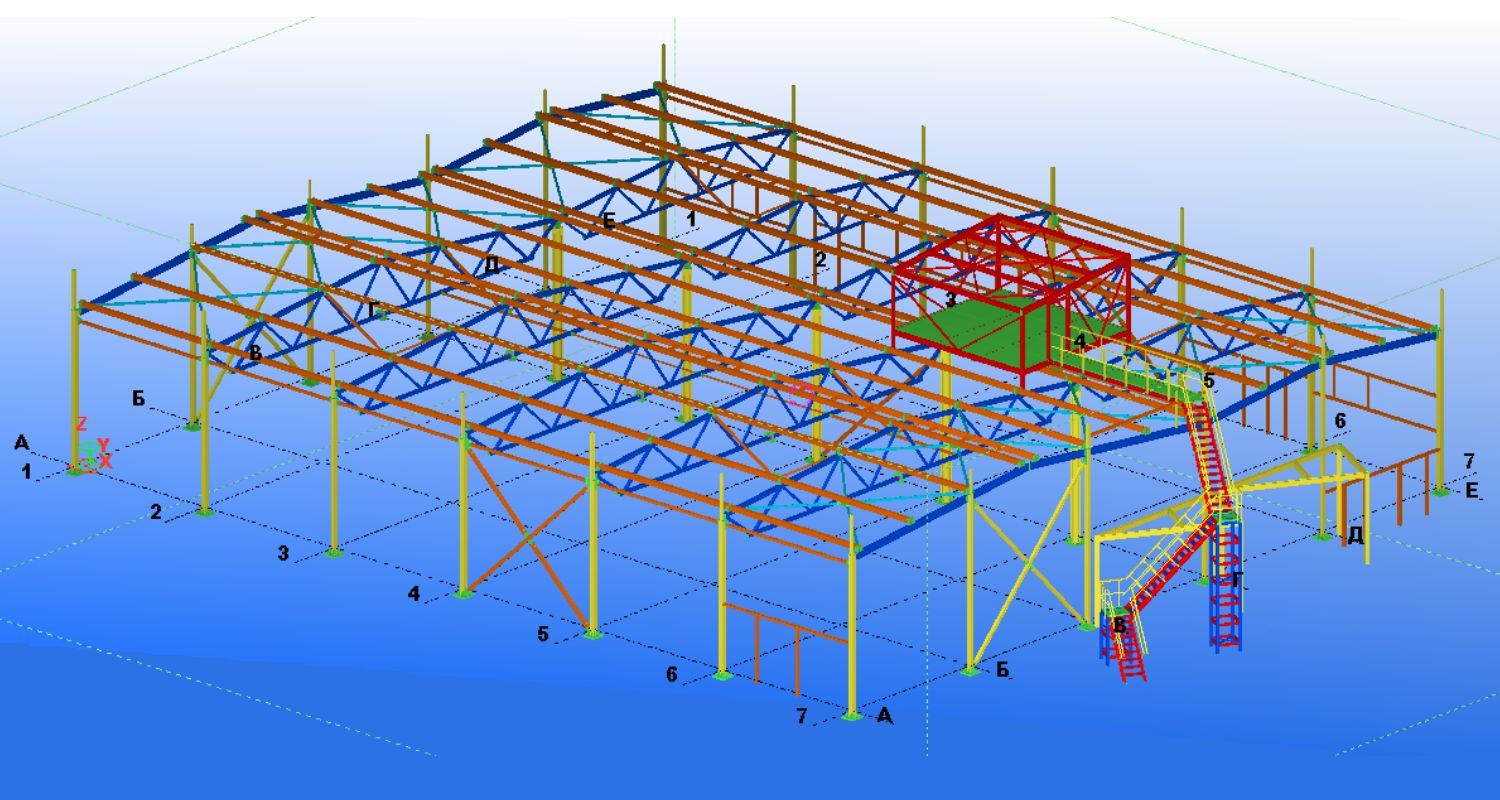1500x800 pixels.
Task: Click grid label В at the stair base
Action: [x=1120, y=626]
